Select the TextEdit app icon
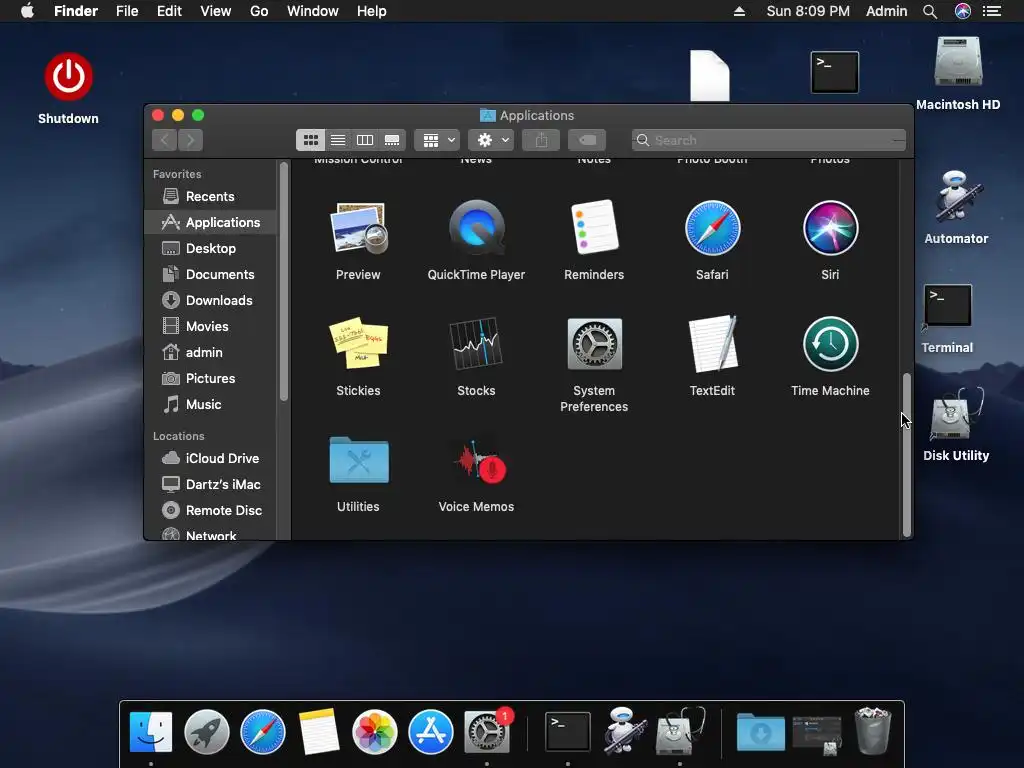 [x=713, y=344]
